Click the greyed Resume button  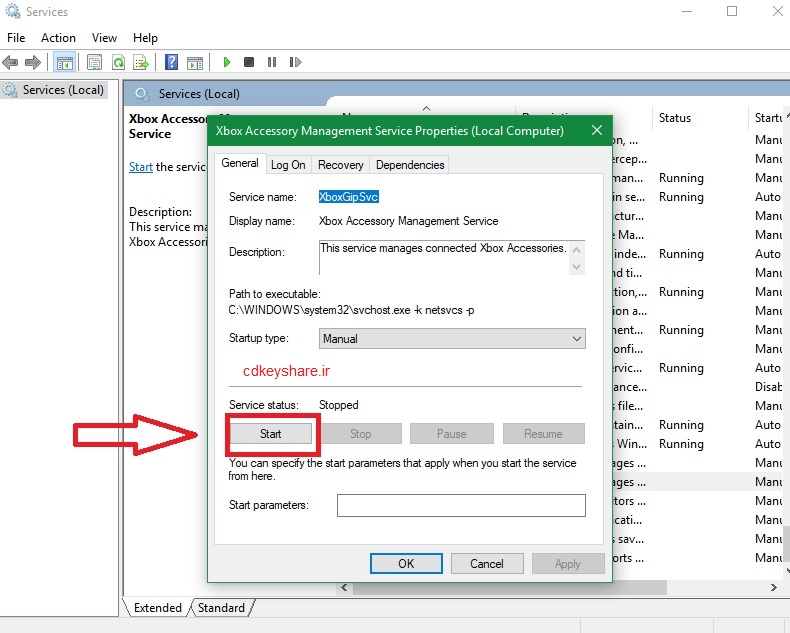pos(543,434)
